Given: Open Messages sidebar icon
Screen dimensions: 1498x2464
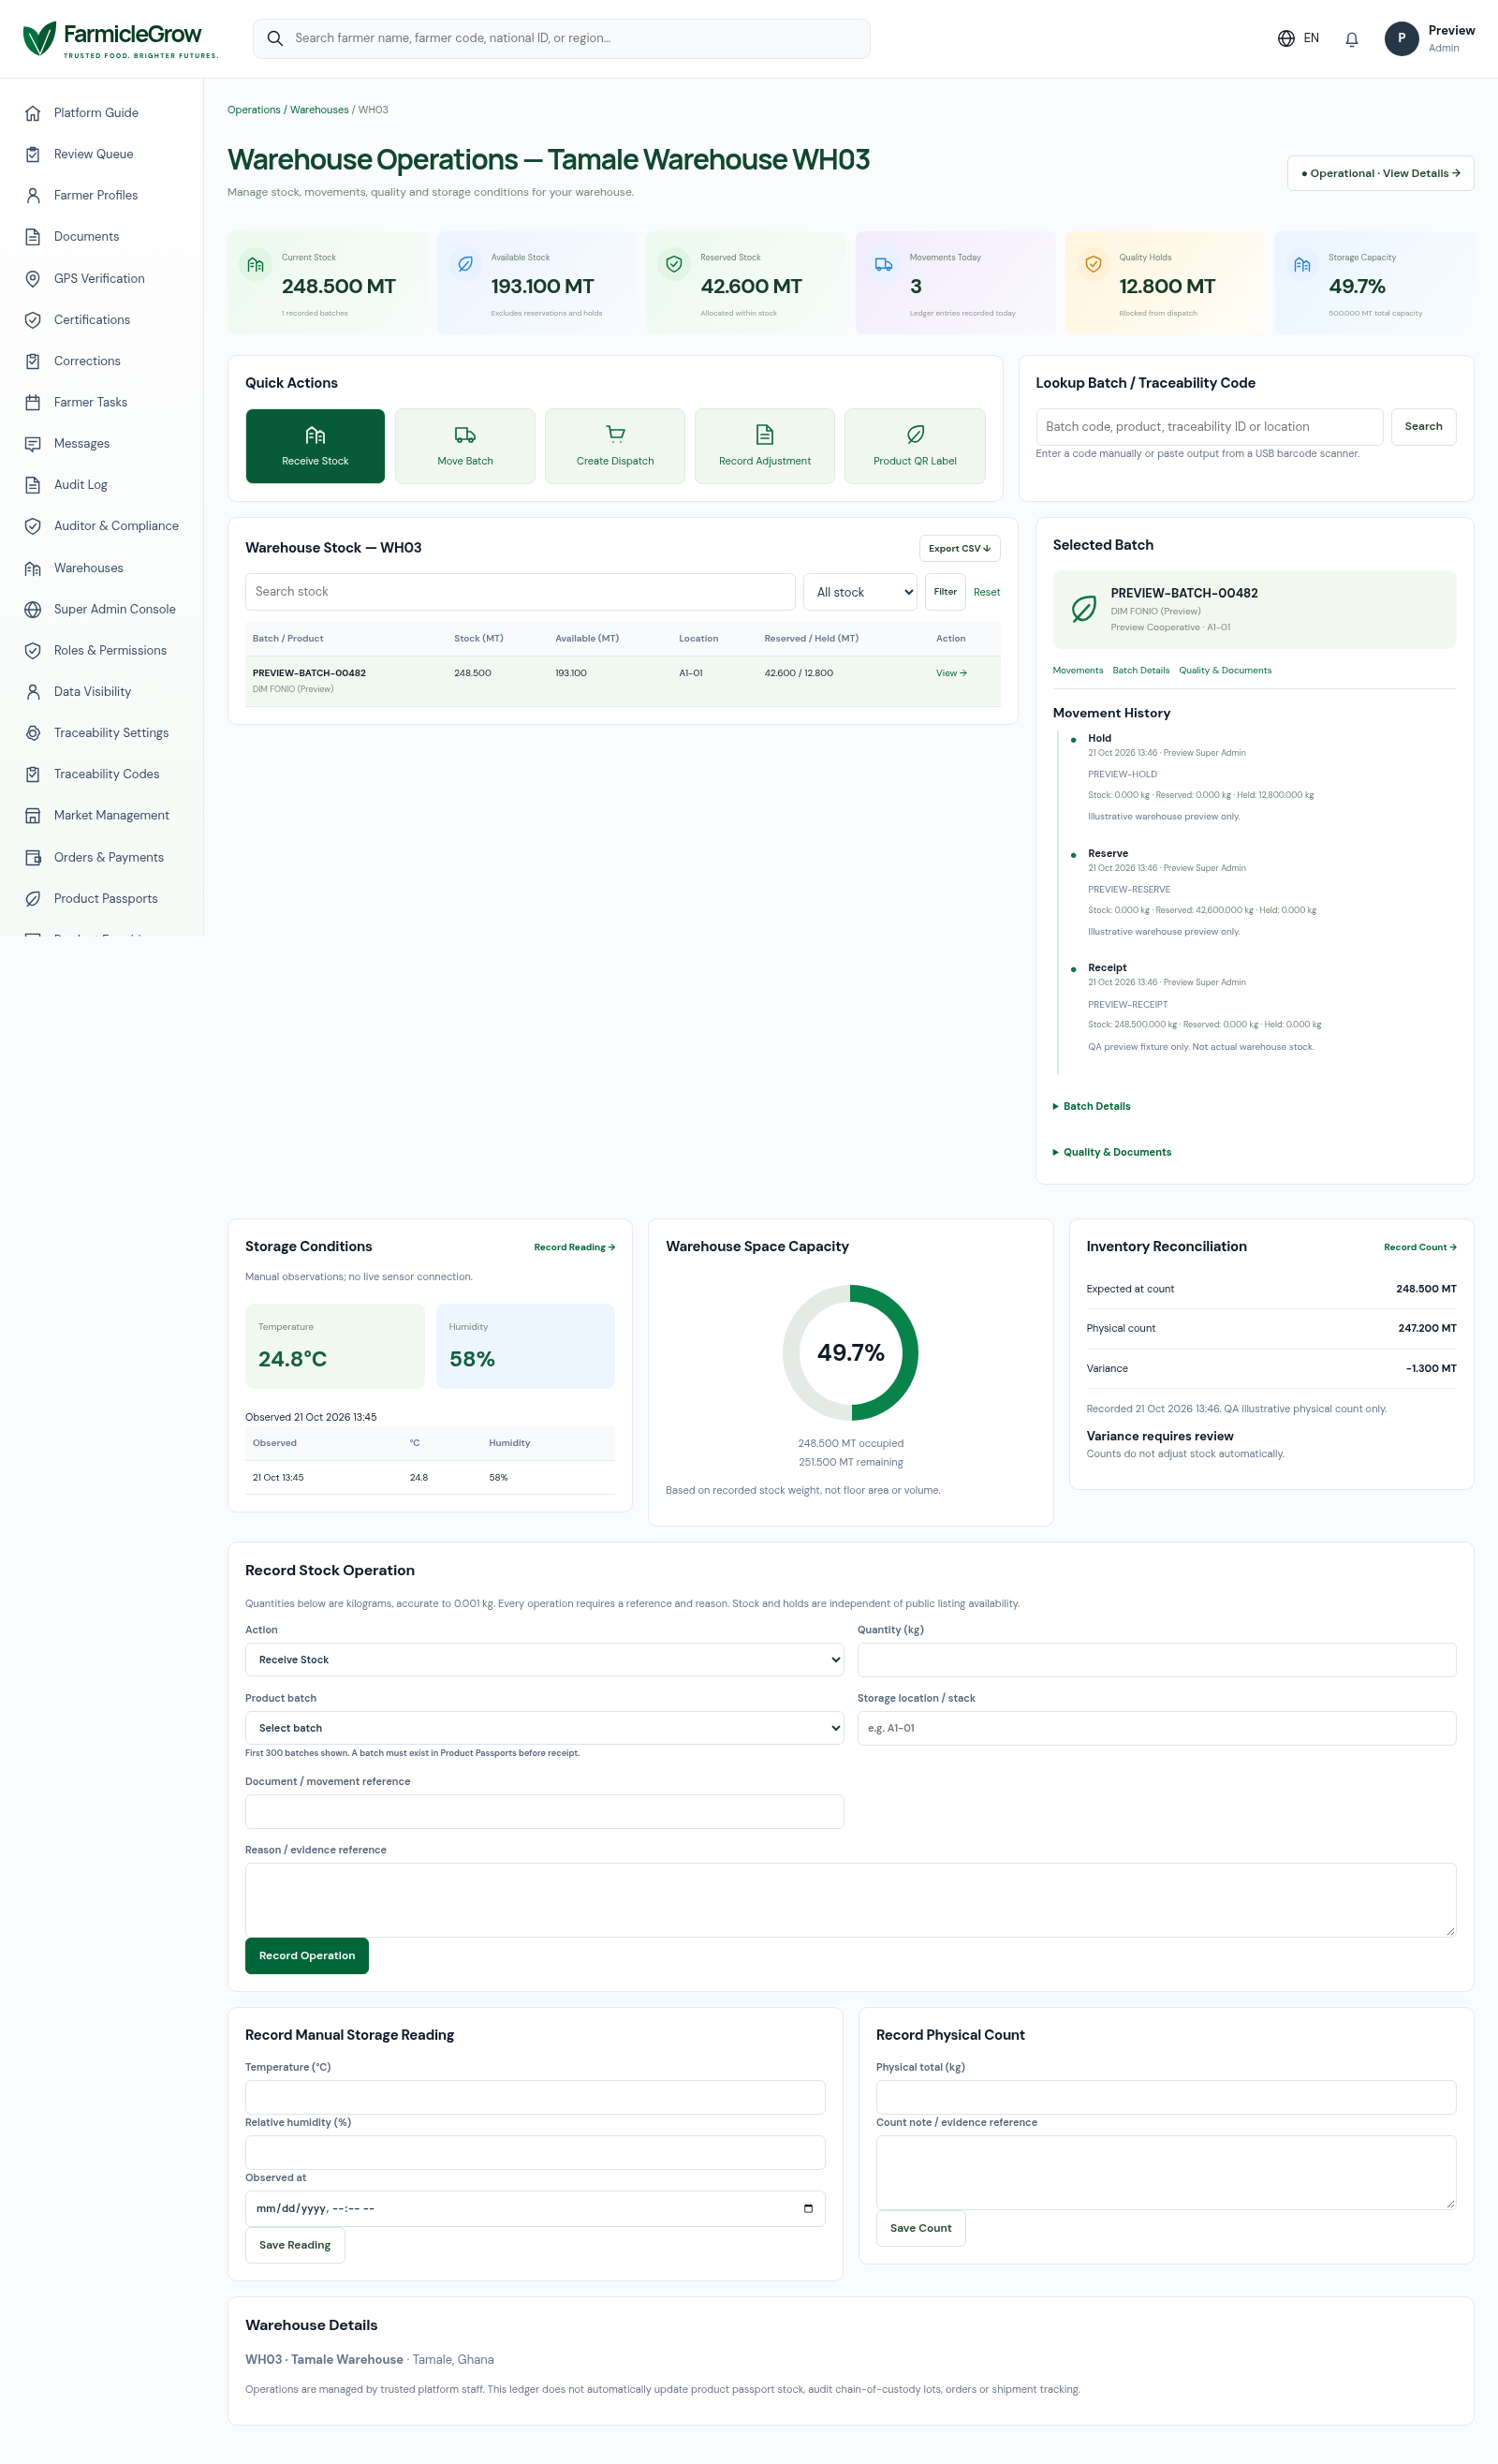Looking at the screenshot, I should (33, 444).
